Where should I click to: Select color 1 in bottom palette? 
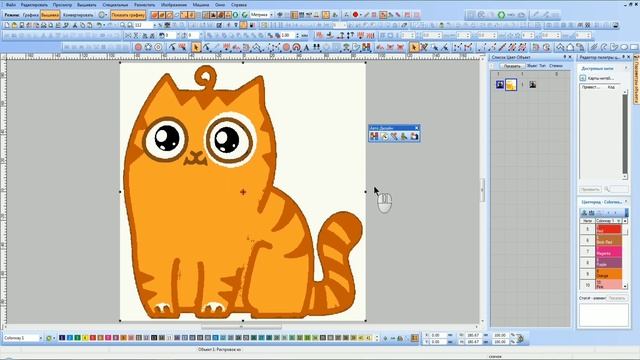[62, 338]
